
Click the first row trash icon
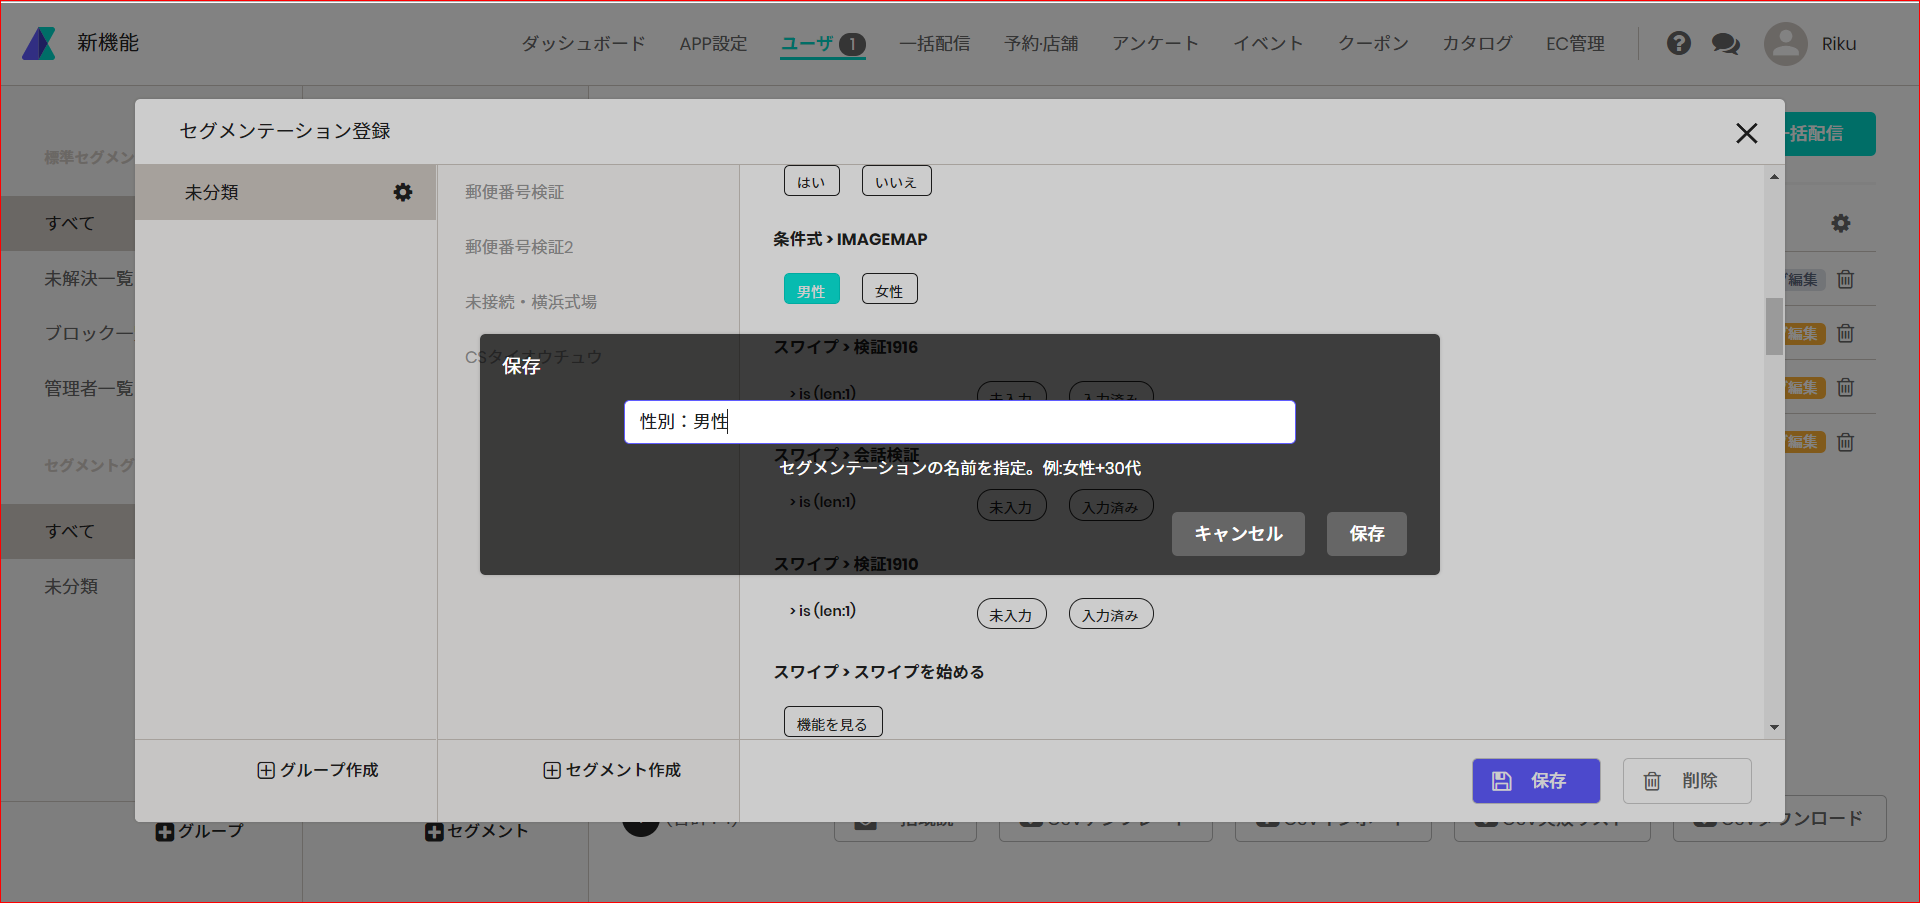point(1846,279)
